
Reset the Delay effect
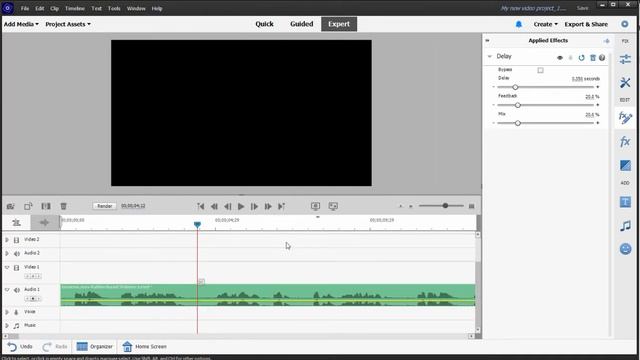pyautogui.click(x=582, y=58)
